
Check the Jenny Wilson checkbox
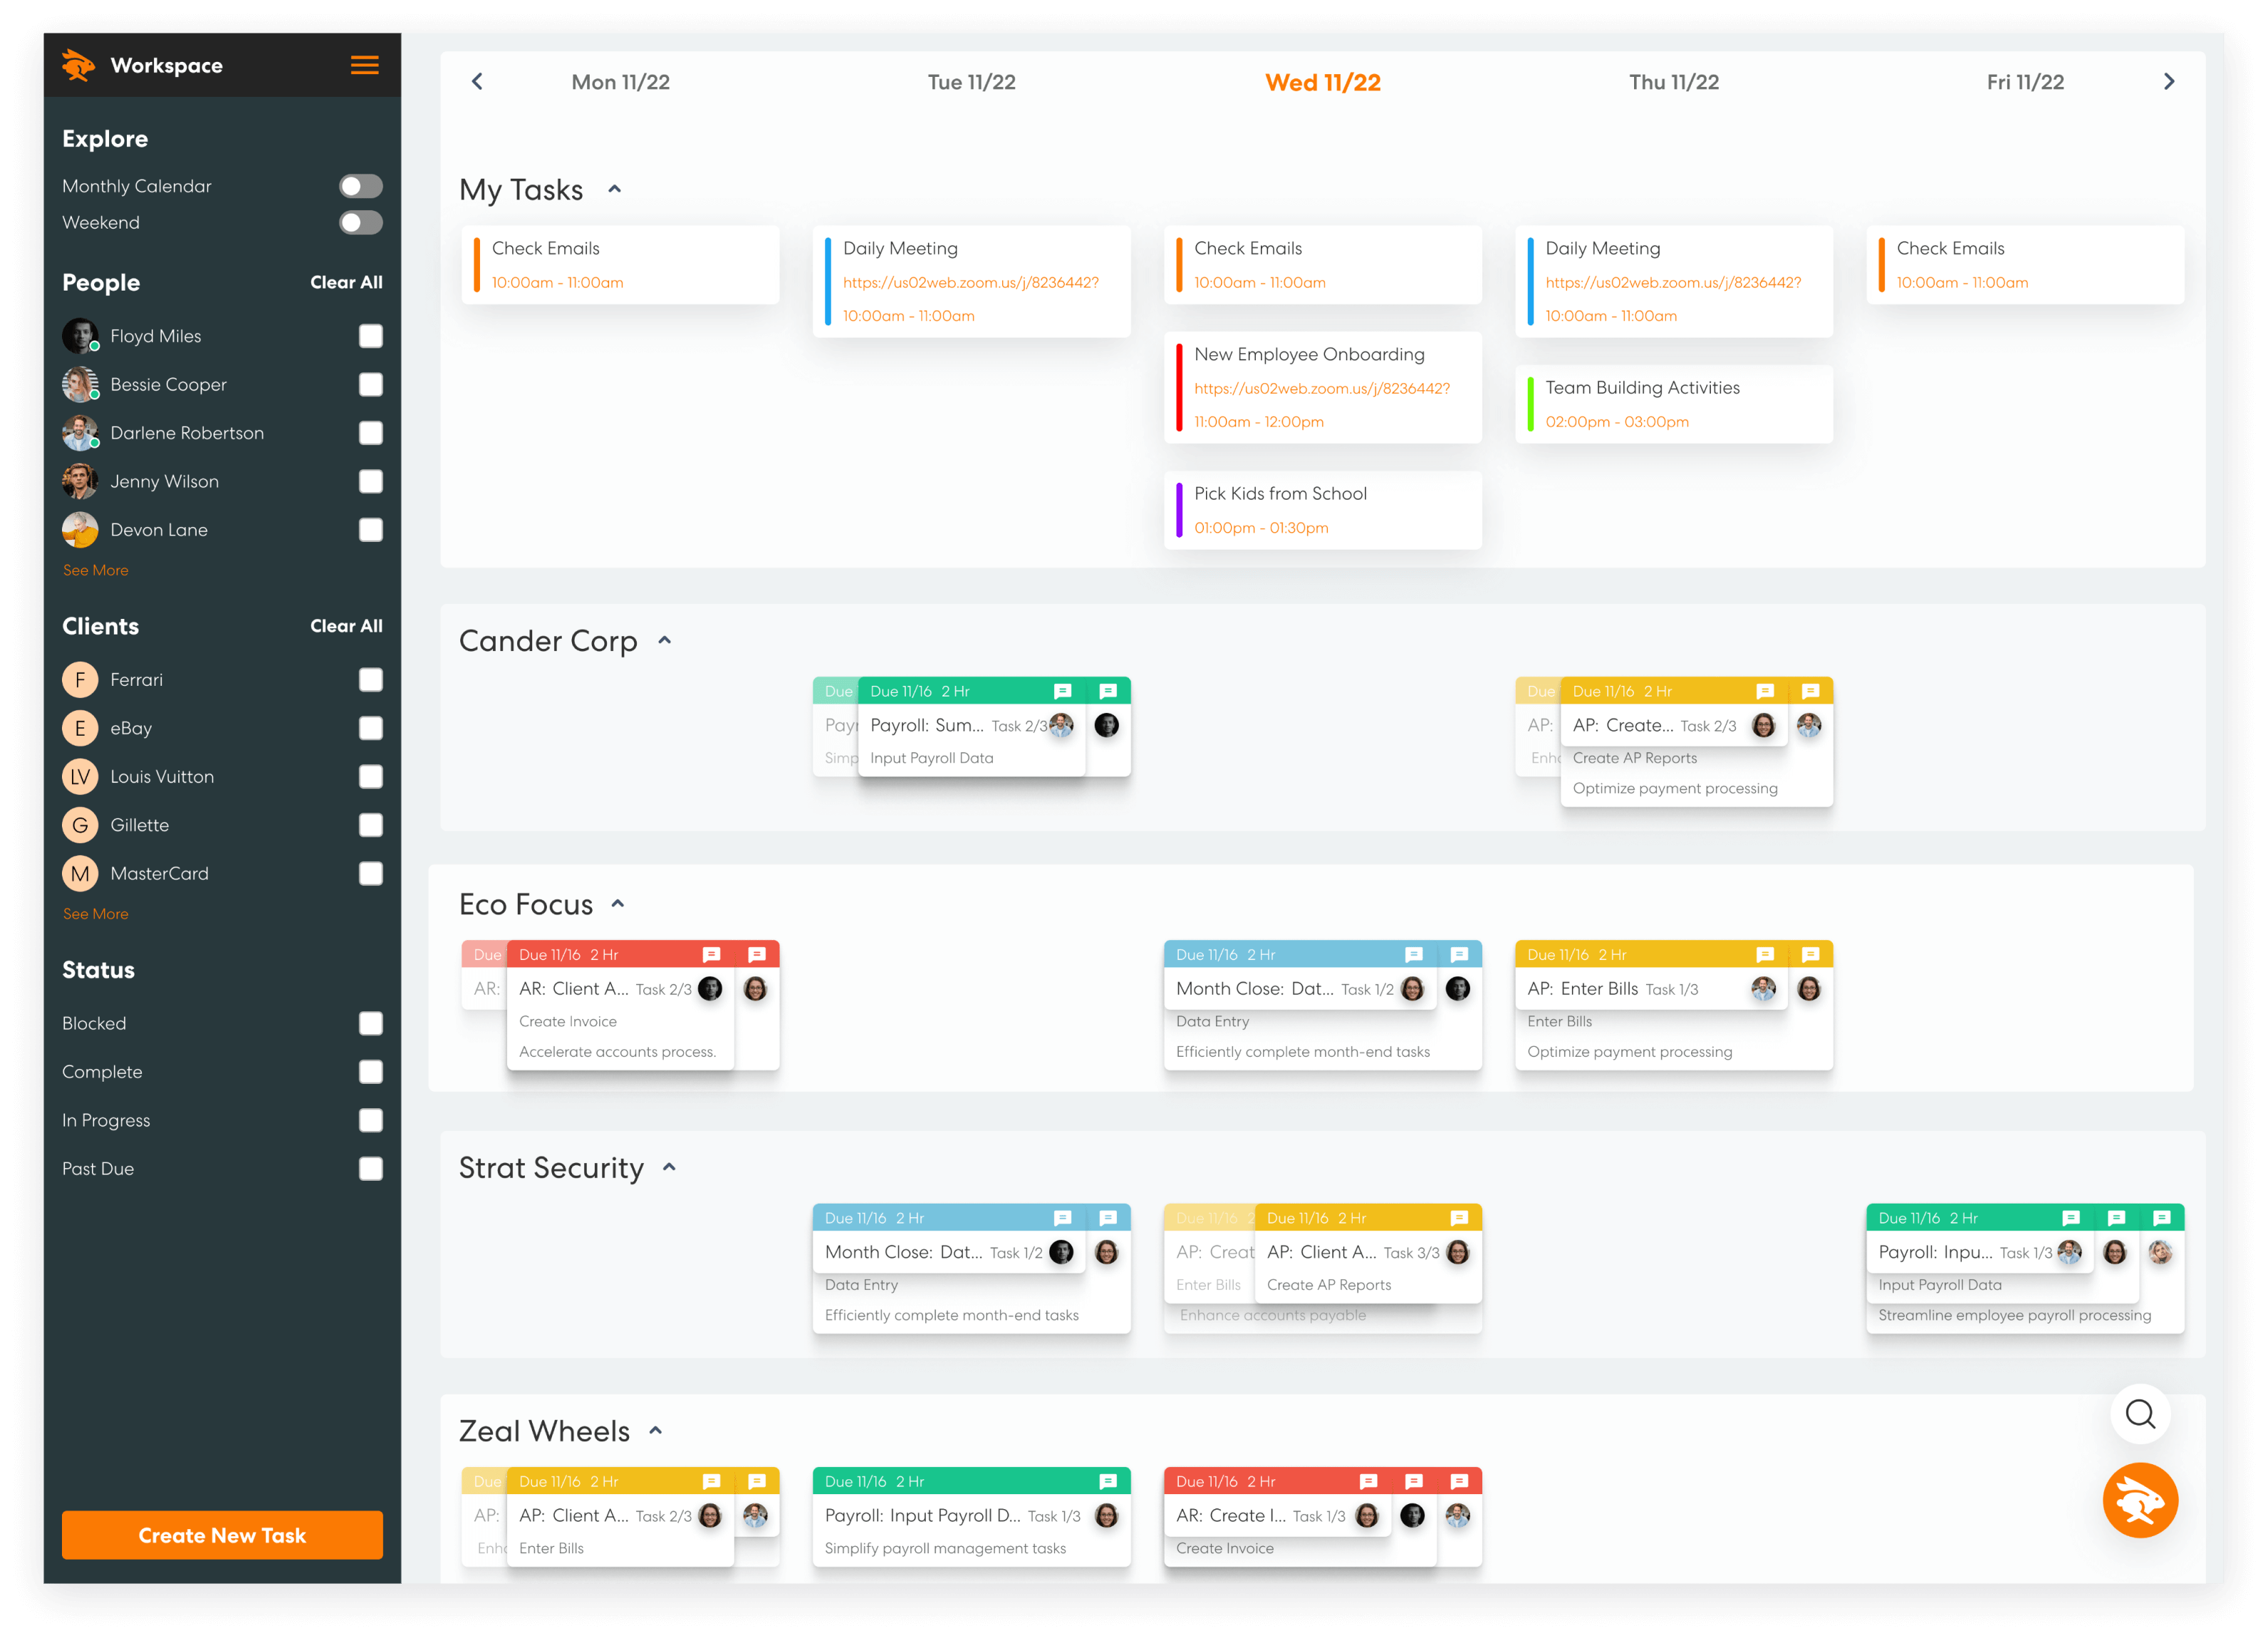click(371, 481)
